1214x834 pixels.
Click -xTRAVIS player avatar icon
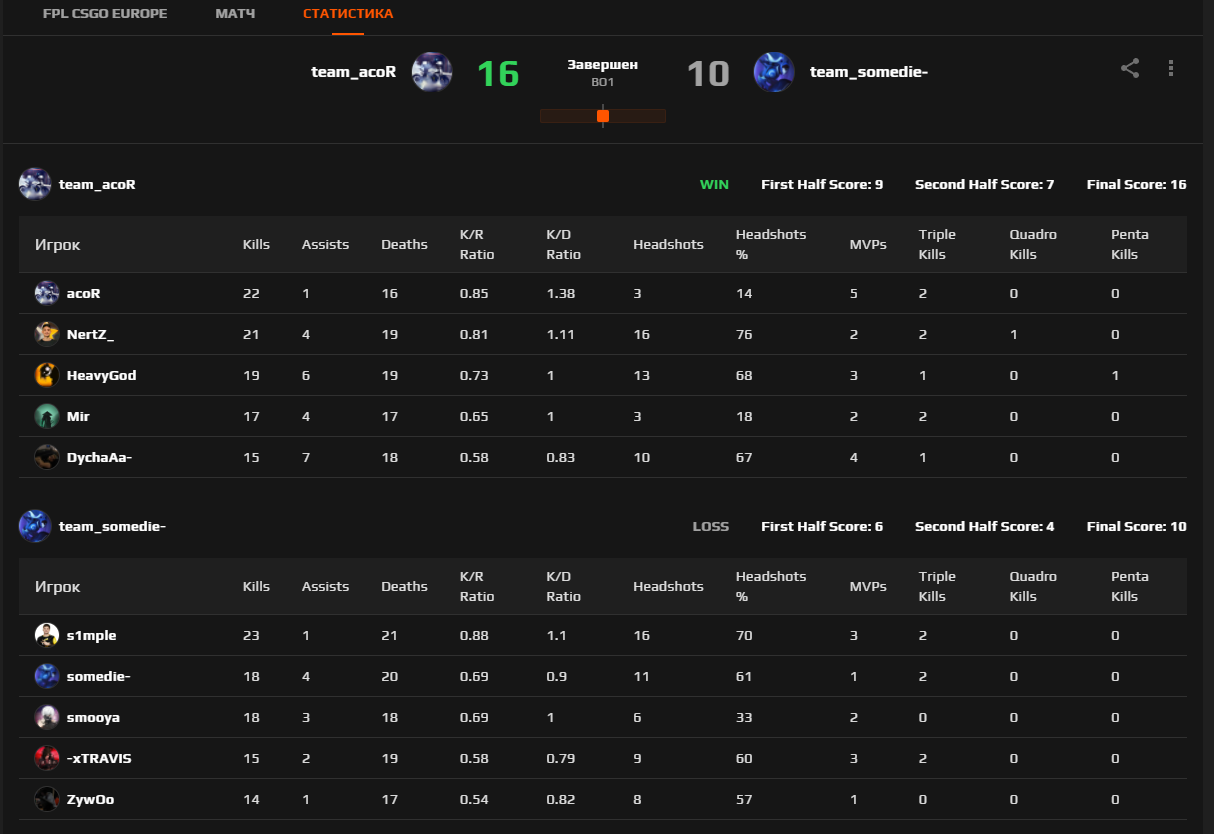click(x=47, y=758)
